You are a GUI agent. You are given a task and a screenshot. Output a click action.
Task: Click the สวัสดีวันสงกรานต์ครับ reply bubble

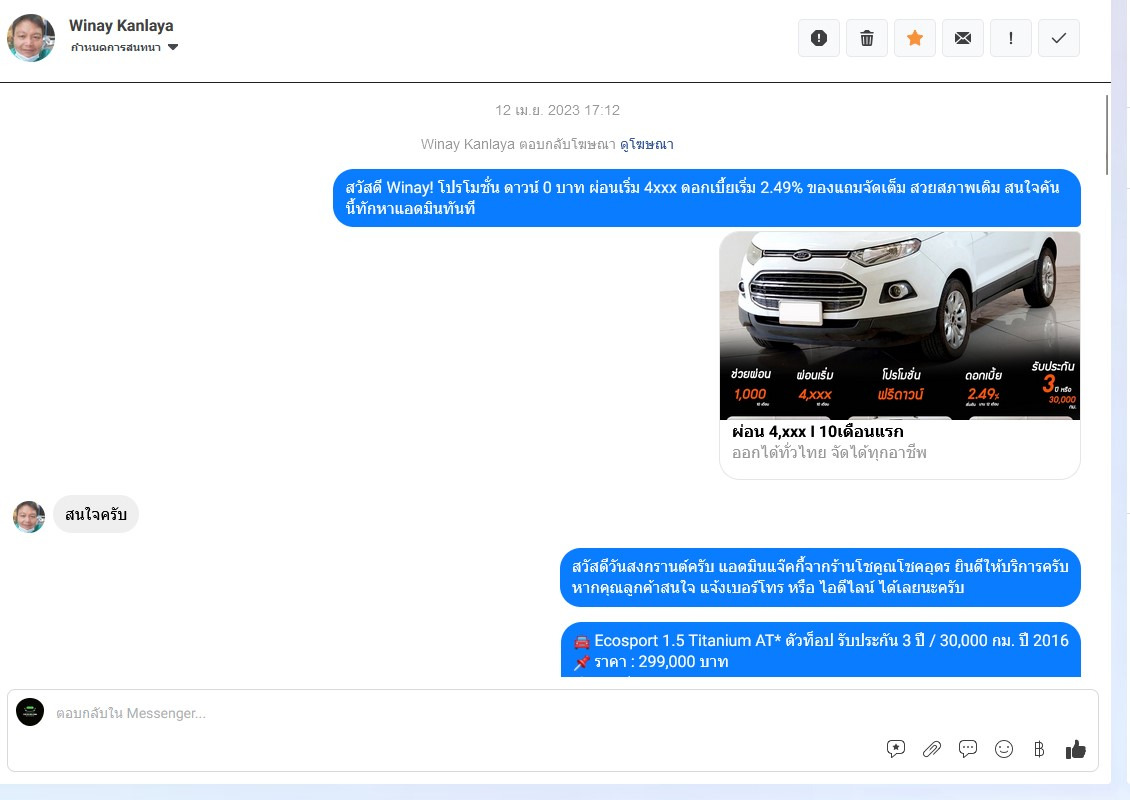pos(820,577)
